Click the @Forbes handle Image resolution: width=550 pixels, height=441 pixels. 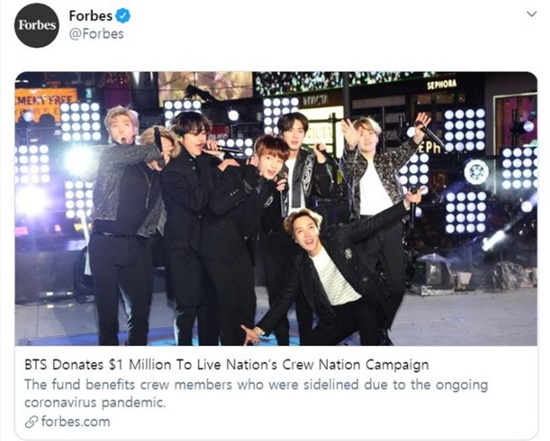point(96,34)
